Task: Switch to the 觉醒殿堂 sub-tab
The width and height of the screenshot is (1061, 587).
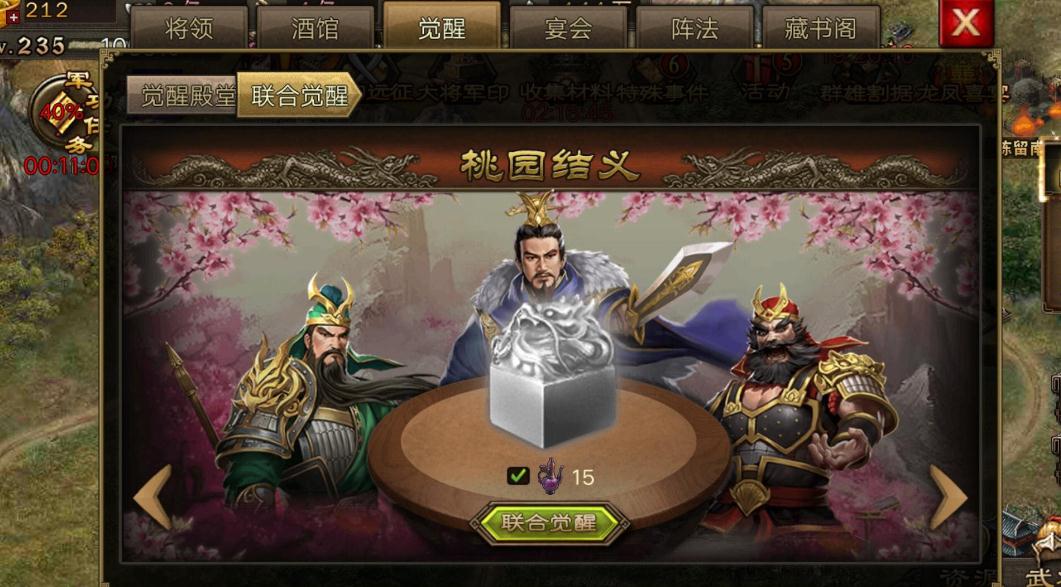Action: click(181, 95)
